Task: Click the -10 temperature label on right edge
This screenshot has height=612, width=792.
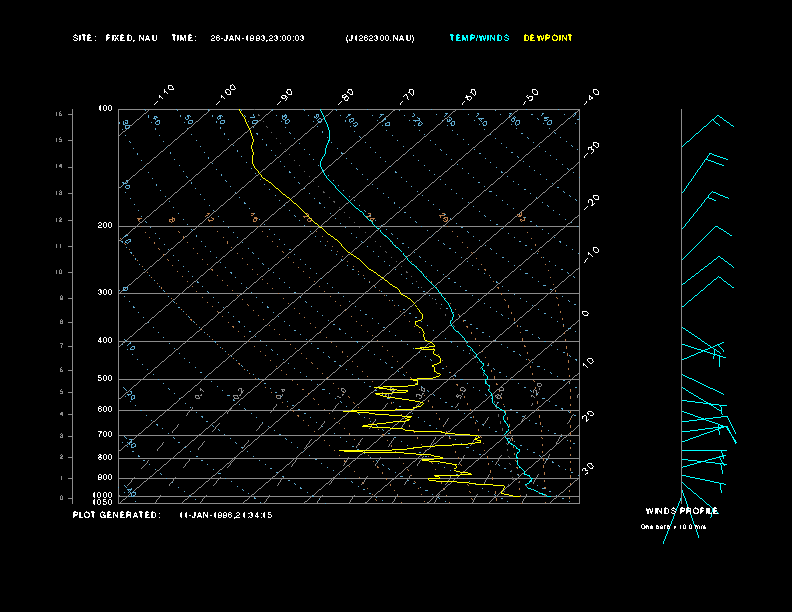Action: [x=591, y=255]
